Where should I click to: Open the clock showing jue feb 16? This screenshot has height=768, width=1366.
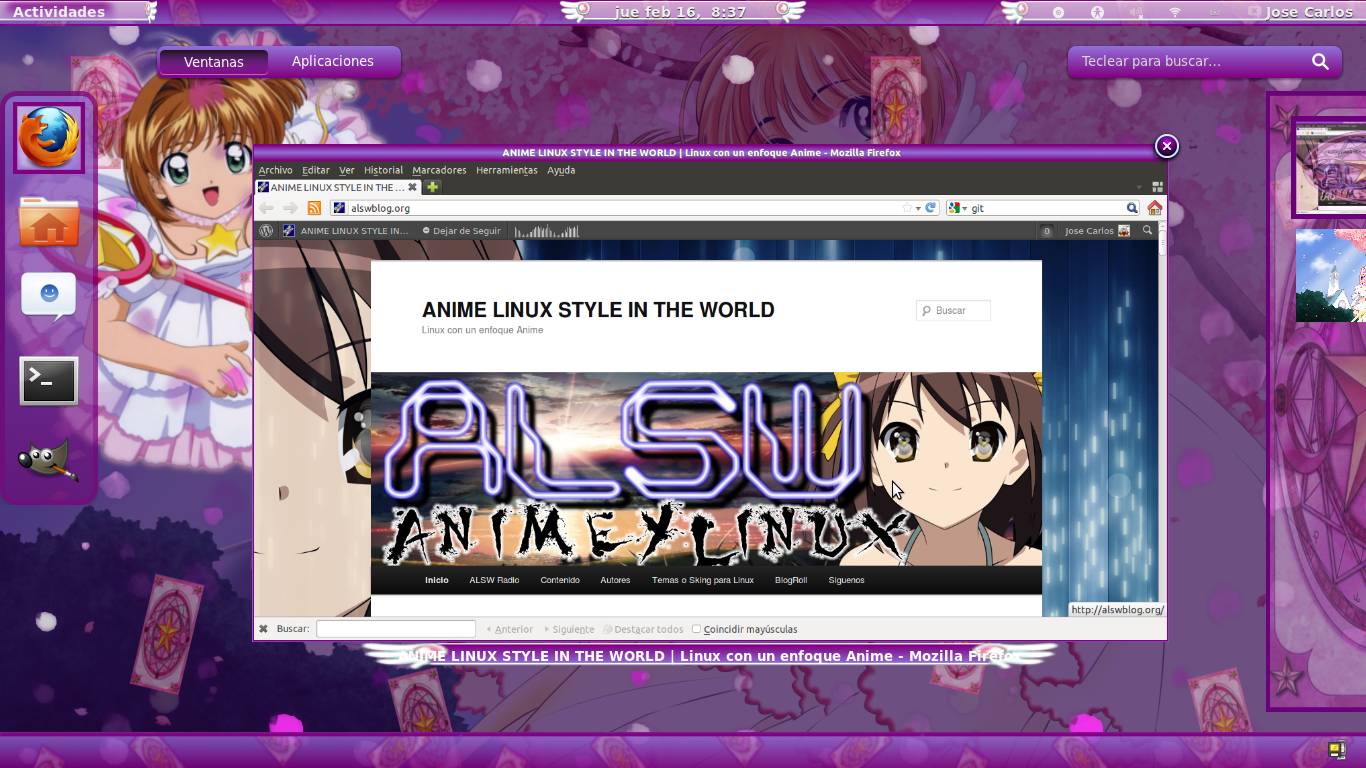pyautogui.click(x=681, y=12)
